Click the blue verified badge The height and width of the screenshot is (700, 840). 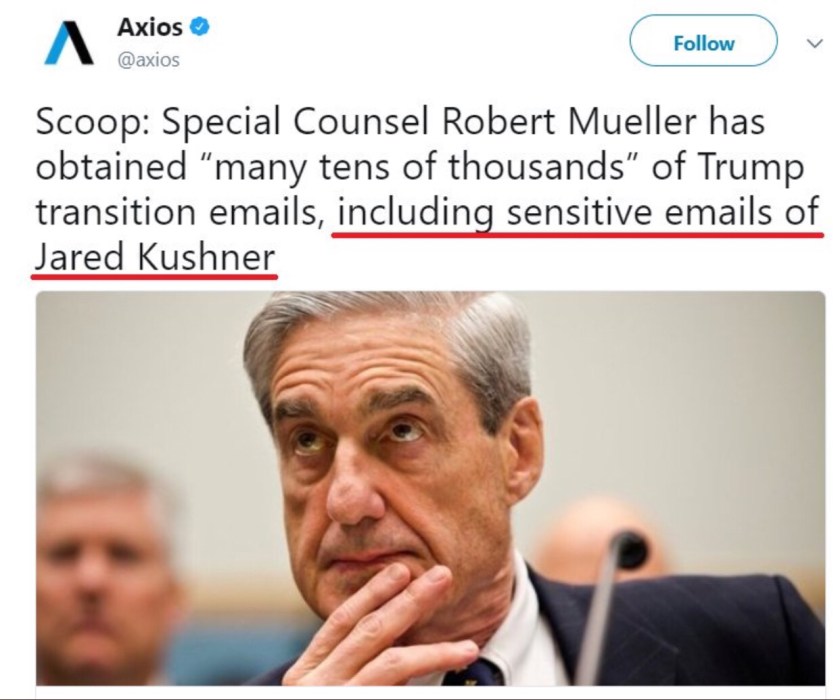[x=200, y=28]
